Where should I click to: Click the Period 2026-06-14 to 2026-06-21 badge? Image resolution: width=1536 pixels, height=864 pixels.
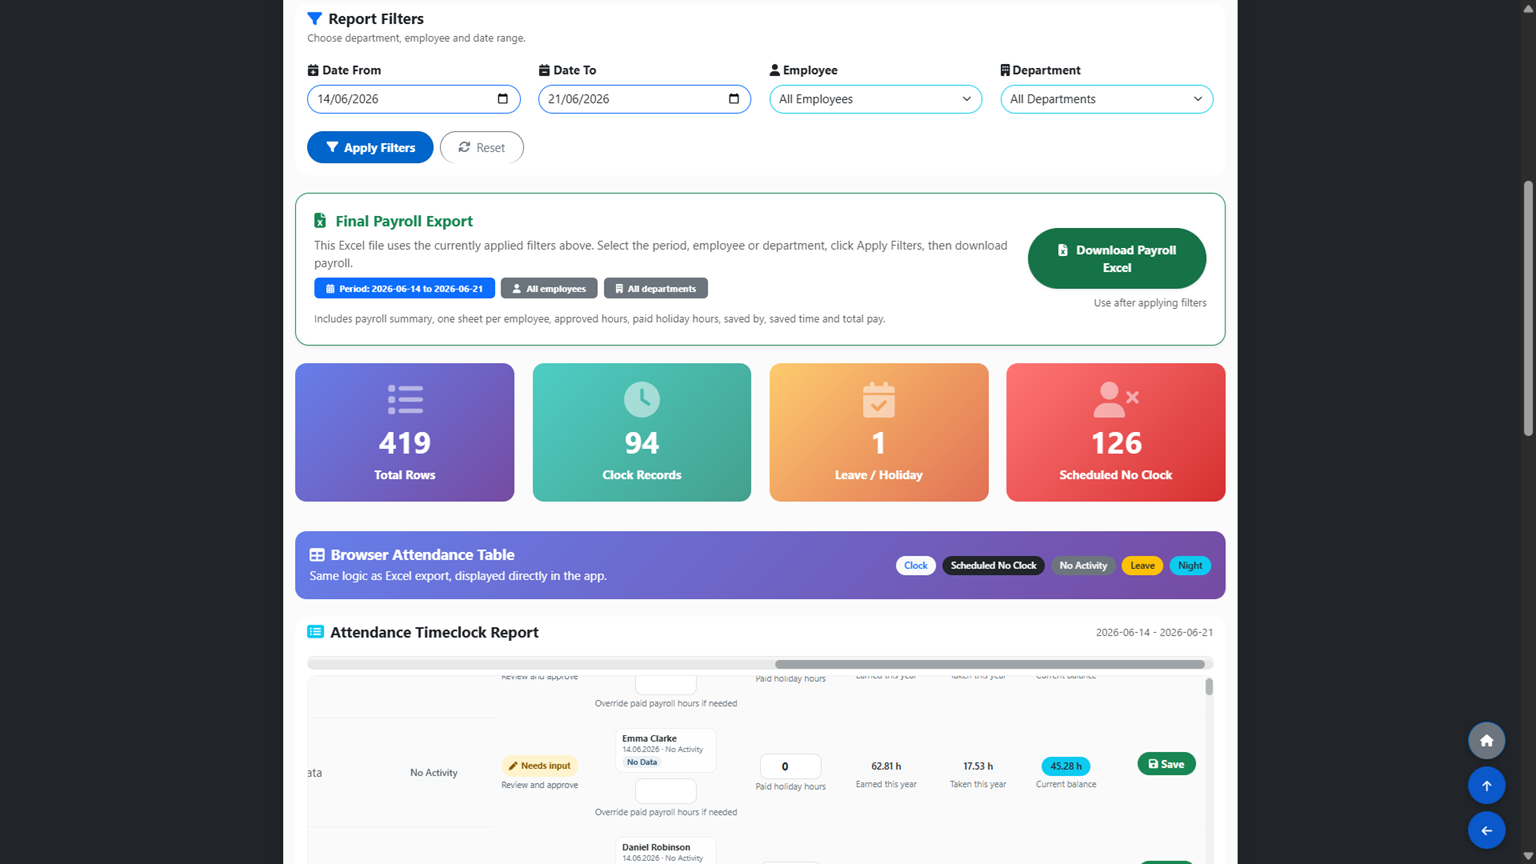coord(405,288)
